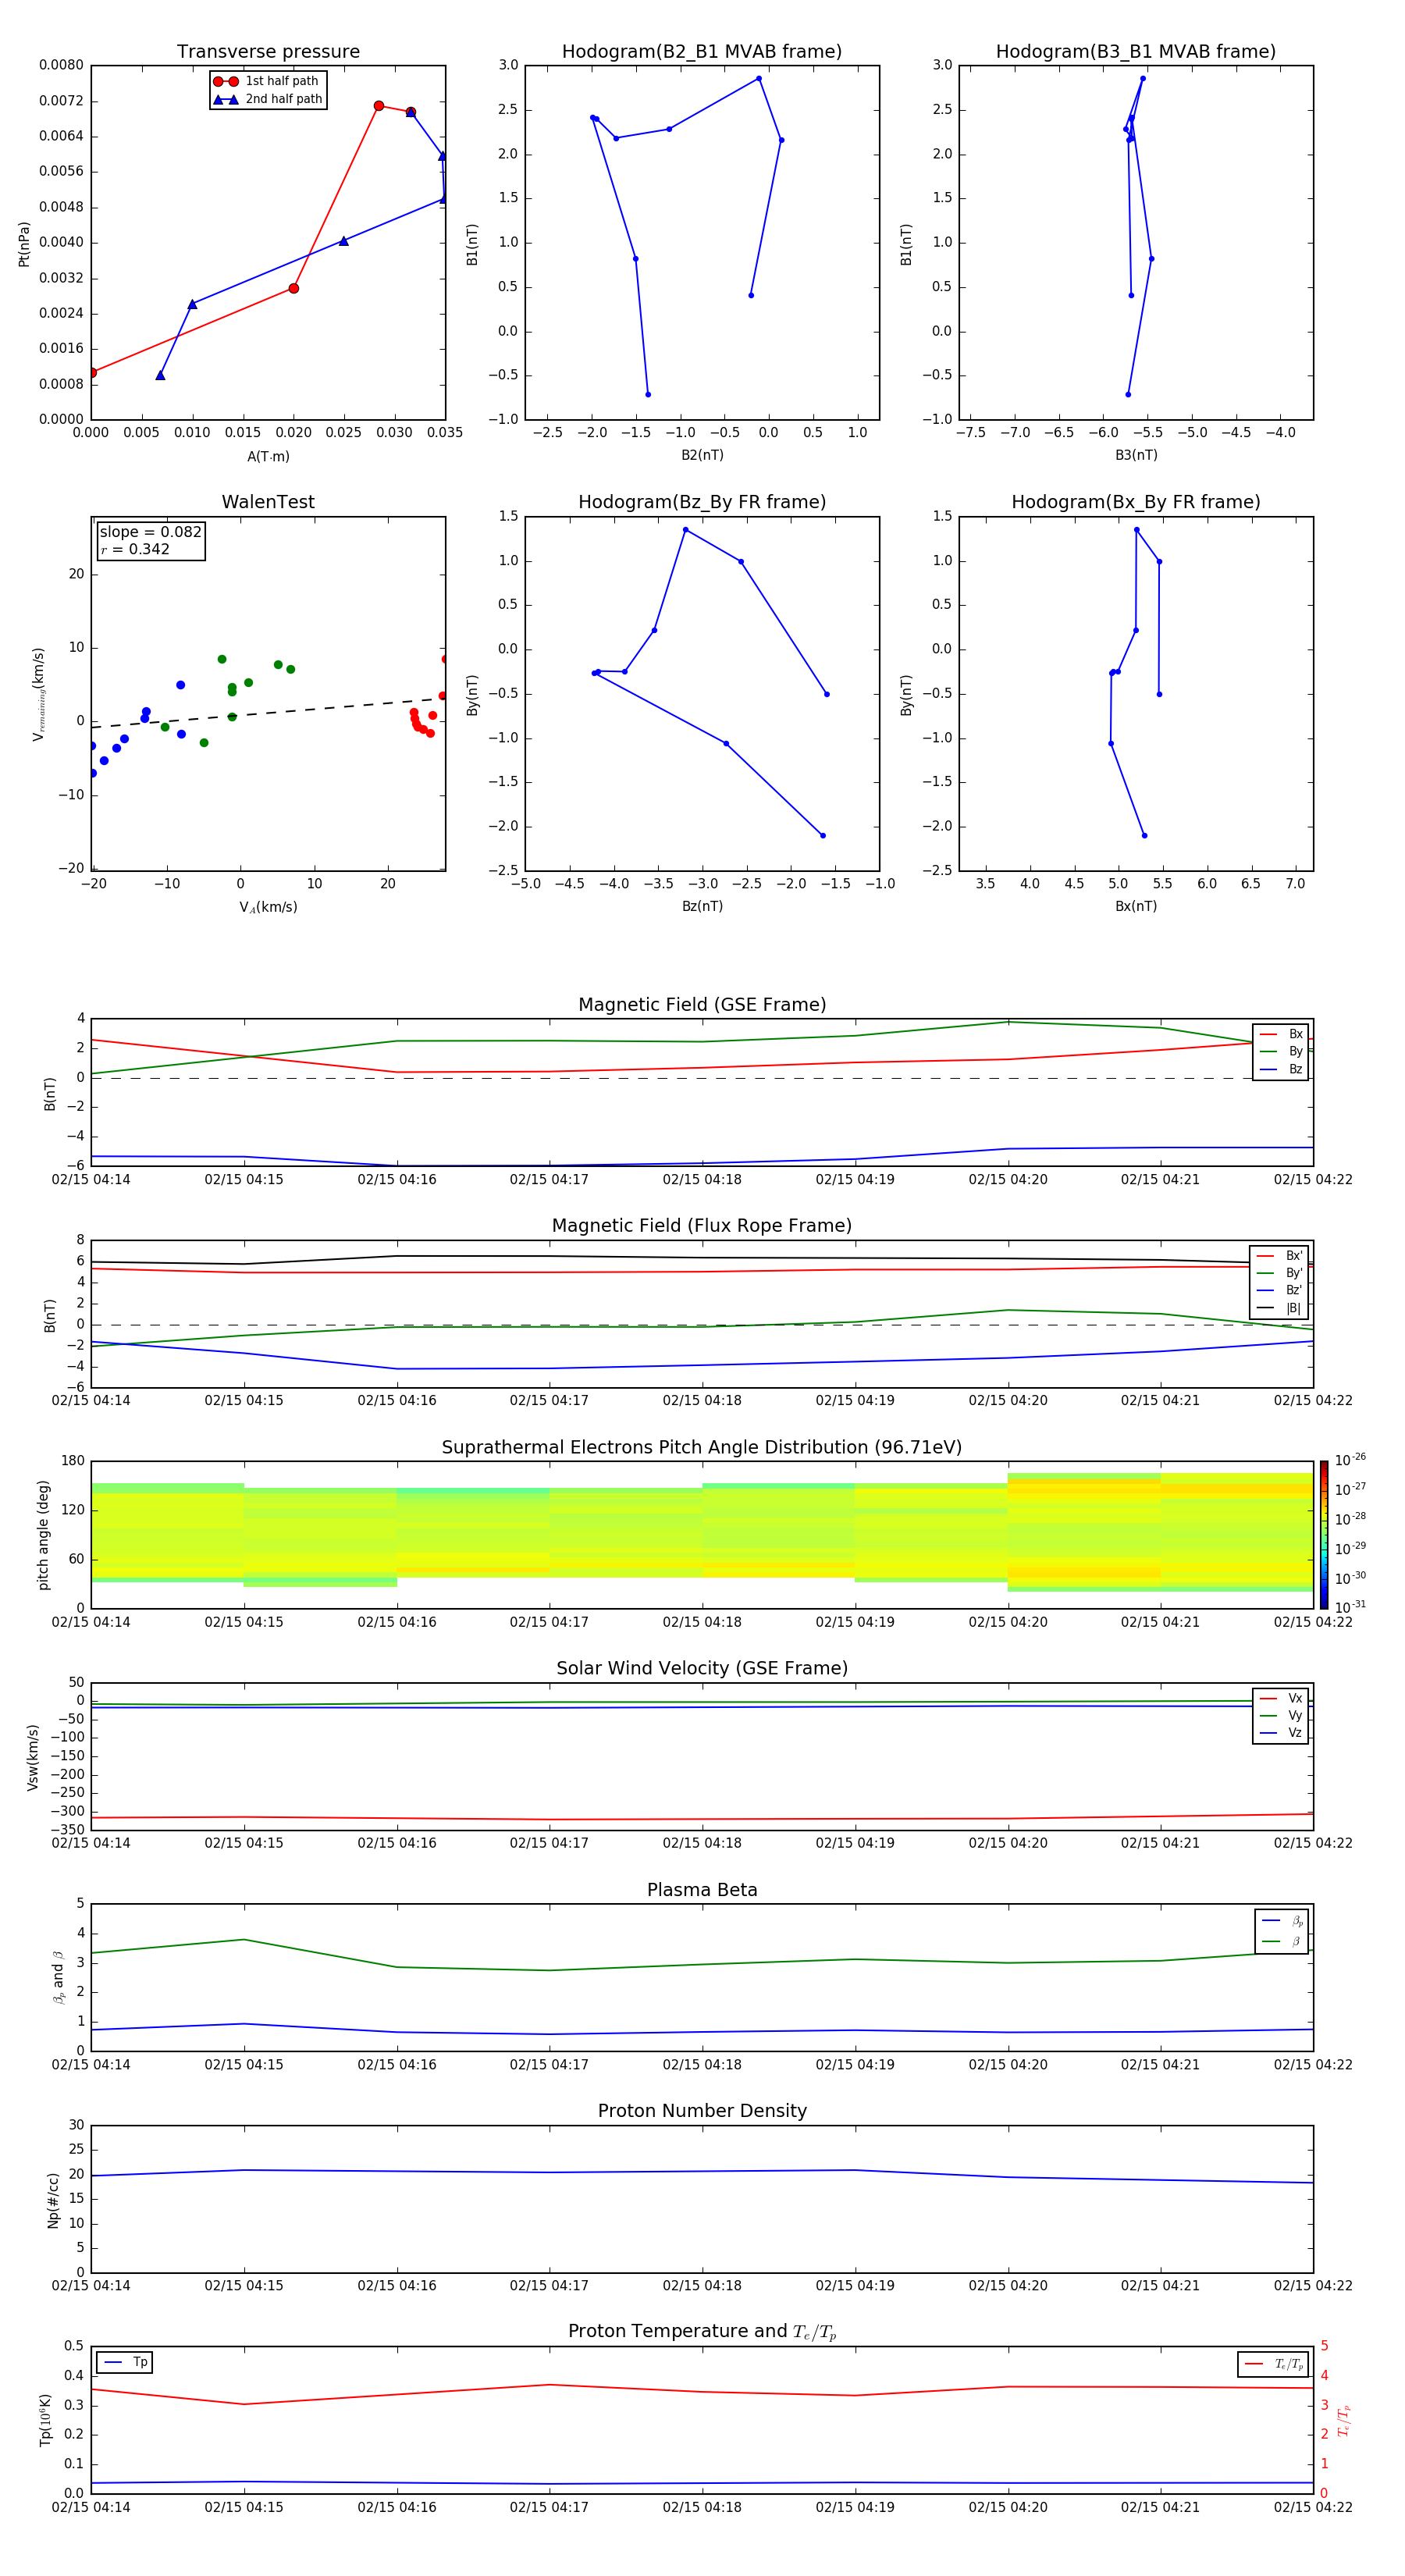Click the pitch angle colorbar strip
This screenshot has height=2576, width=1405.
click(1324, 1535)
